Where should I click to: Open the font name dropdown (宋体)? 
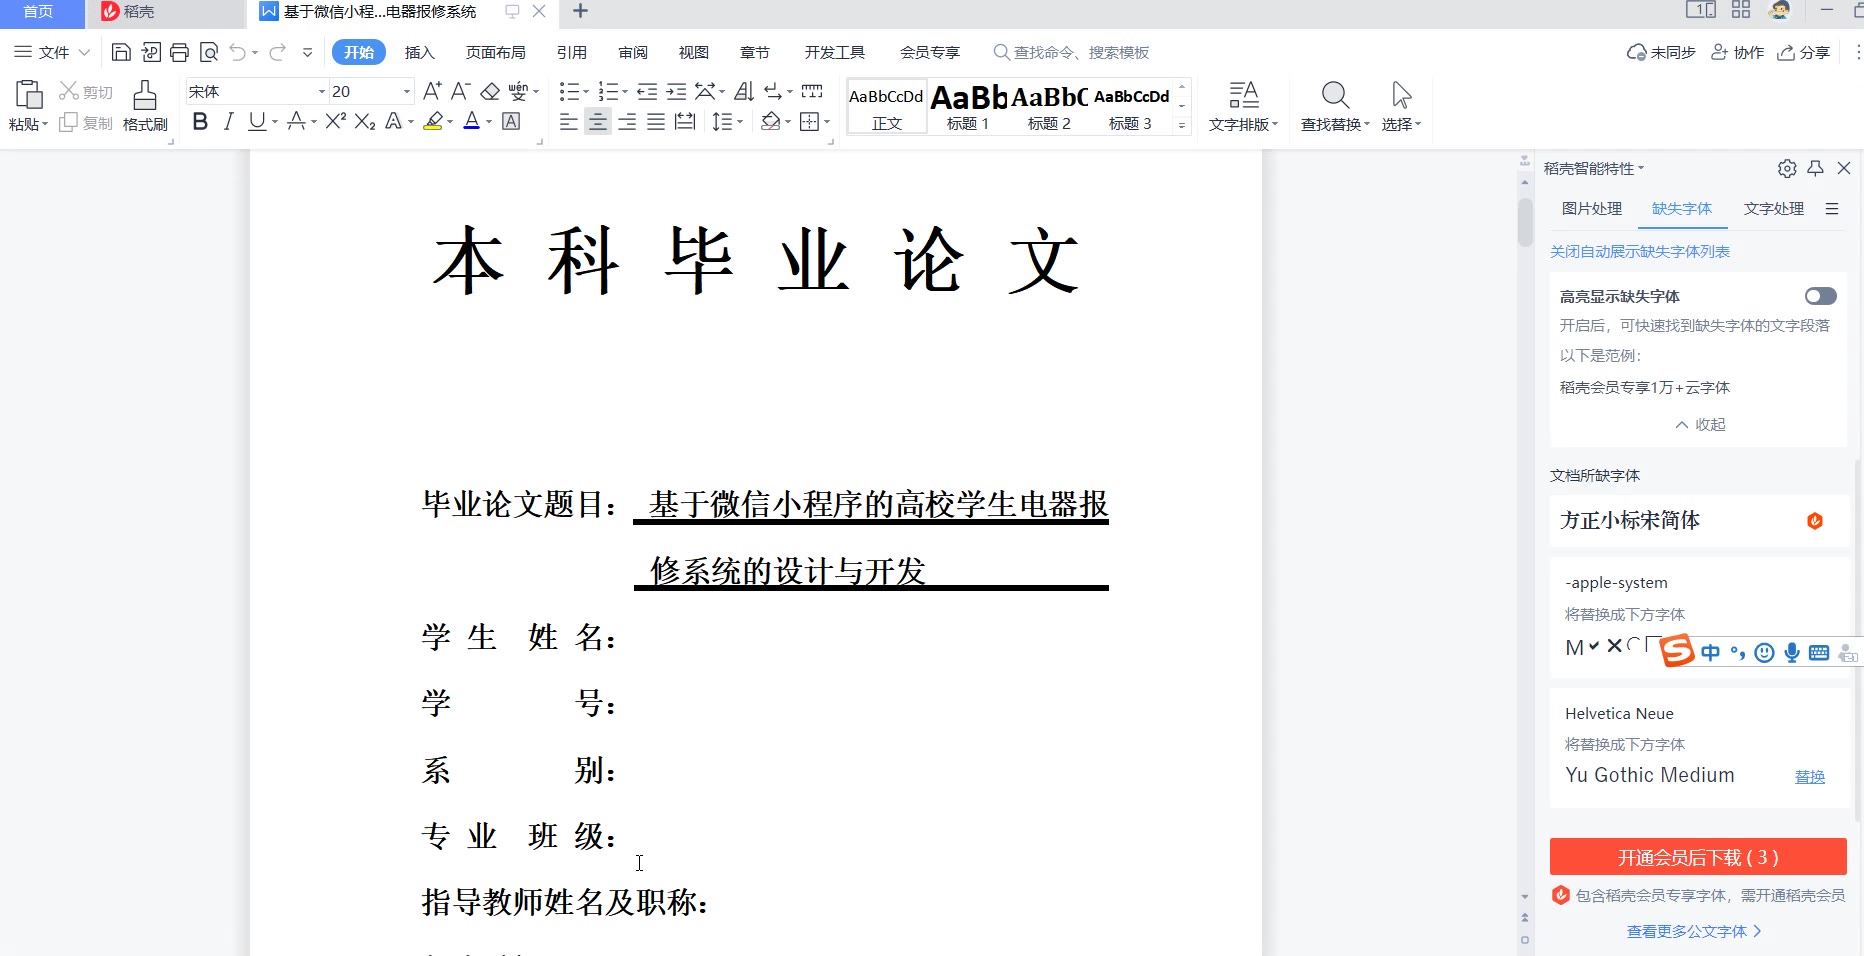pyautogui.click(x=322, y=91)
